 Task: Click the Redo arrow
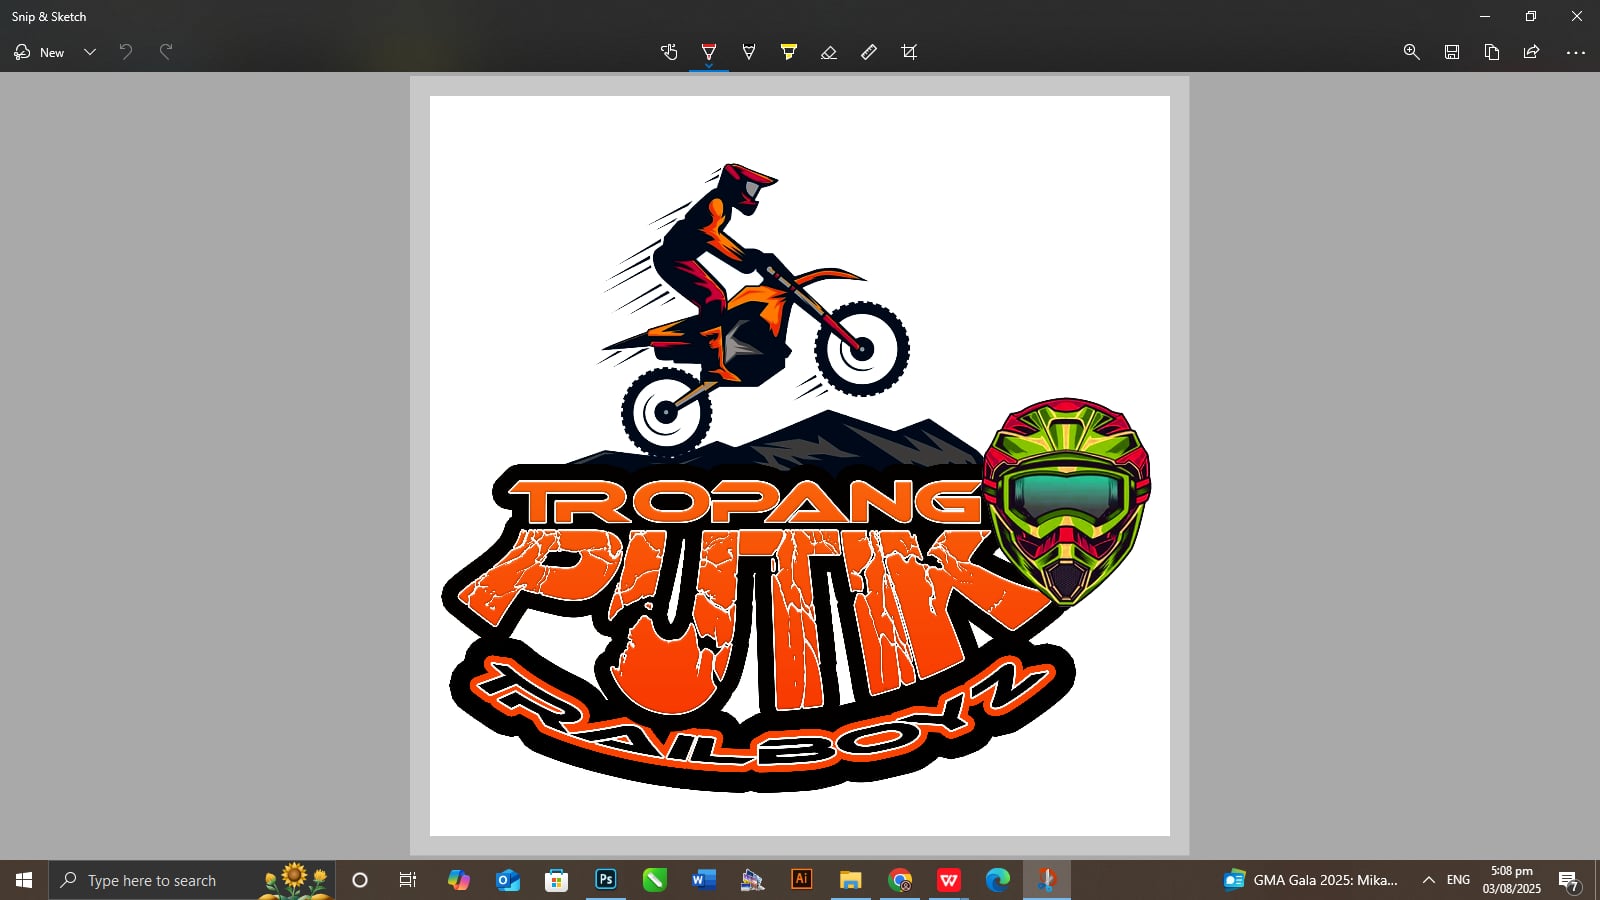166,52
